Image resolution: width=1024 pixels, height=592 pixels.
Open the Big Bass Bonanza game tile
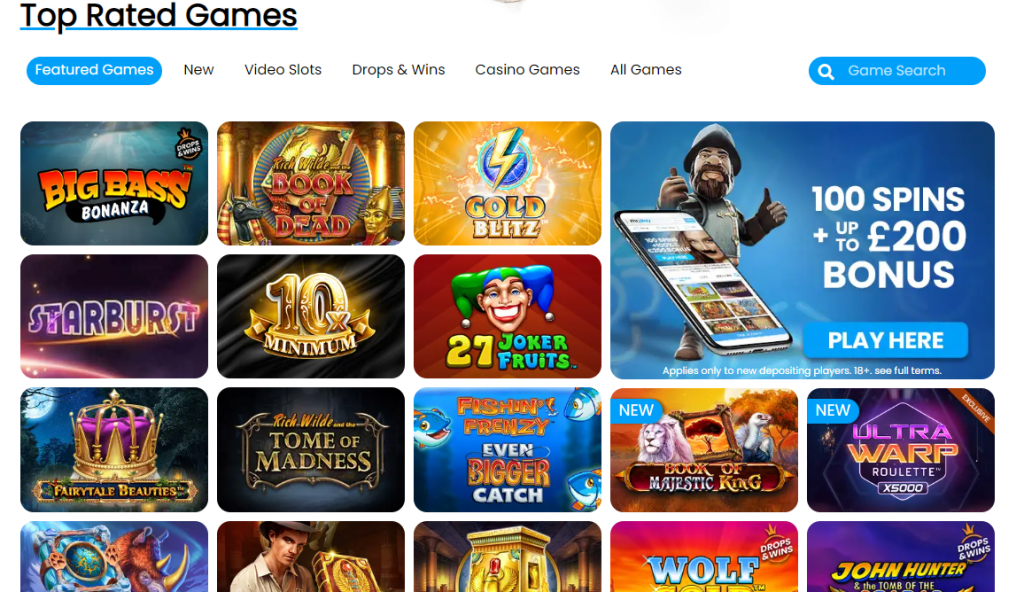(114, 184)
